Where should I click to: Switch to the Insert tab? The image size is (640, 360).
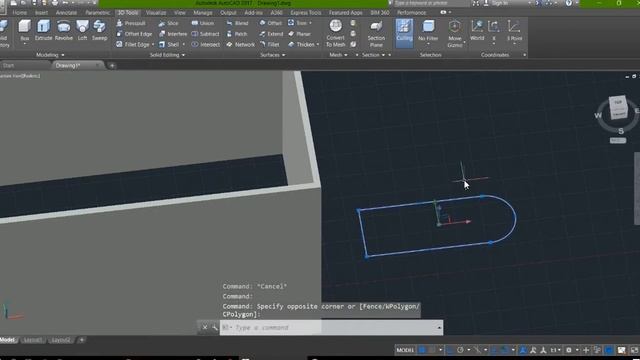point(41,13)
